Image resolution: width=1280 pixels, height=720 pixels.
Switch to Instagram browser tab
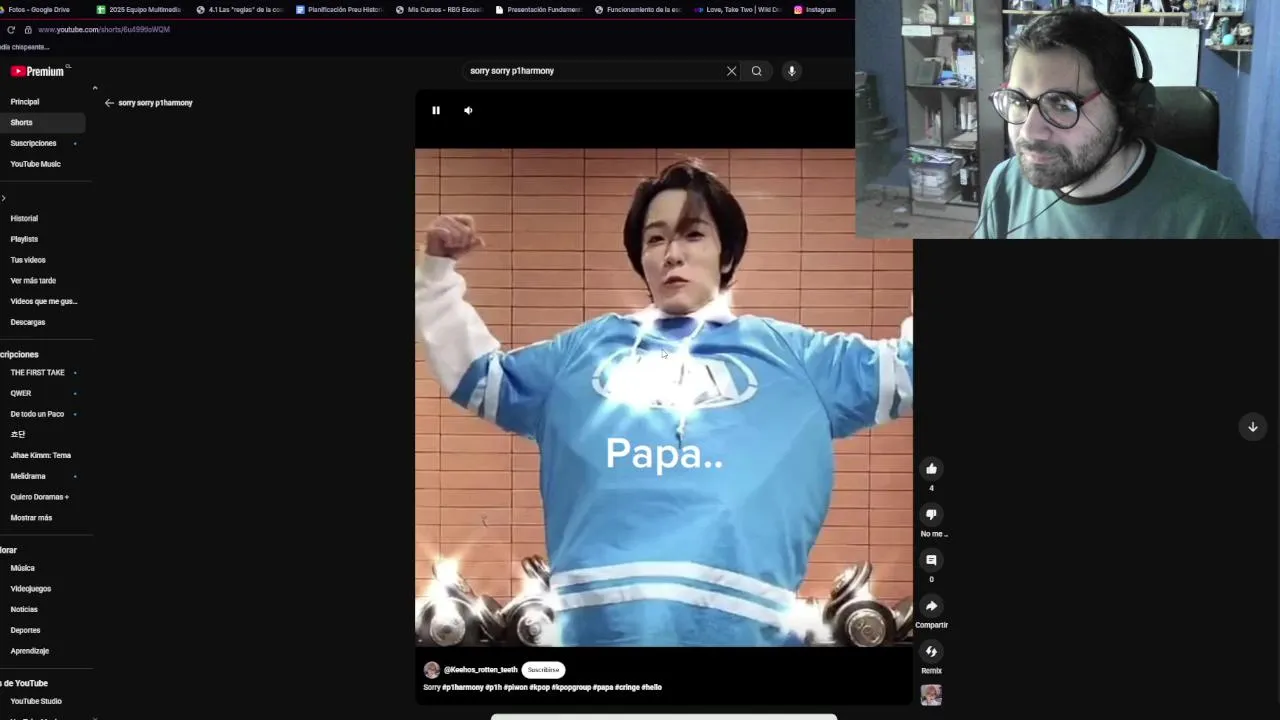(x=815, y=9)
